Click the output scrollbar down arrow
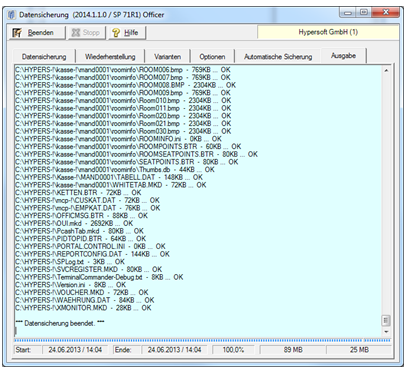Screen dimensions: 405x369 click(386, 332)
